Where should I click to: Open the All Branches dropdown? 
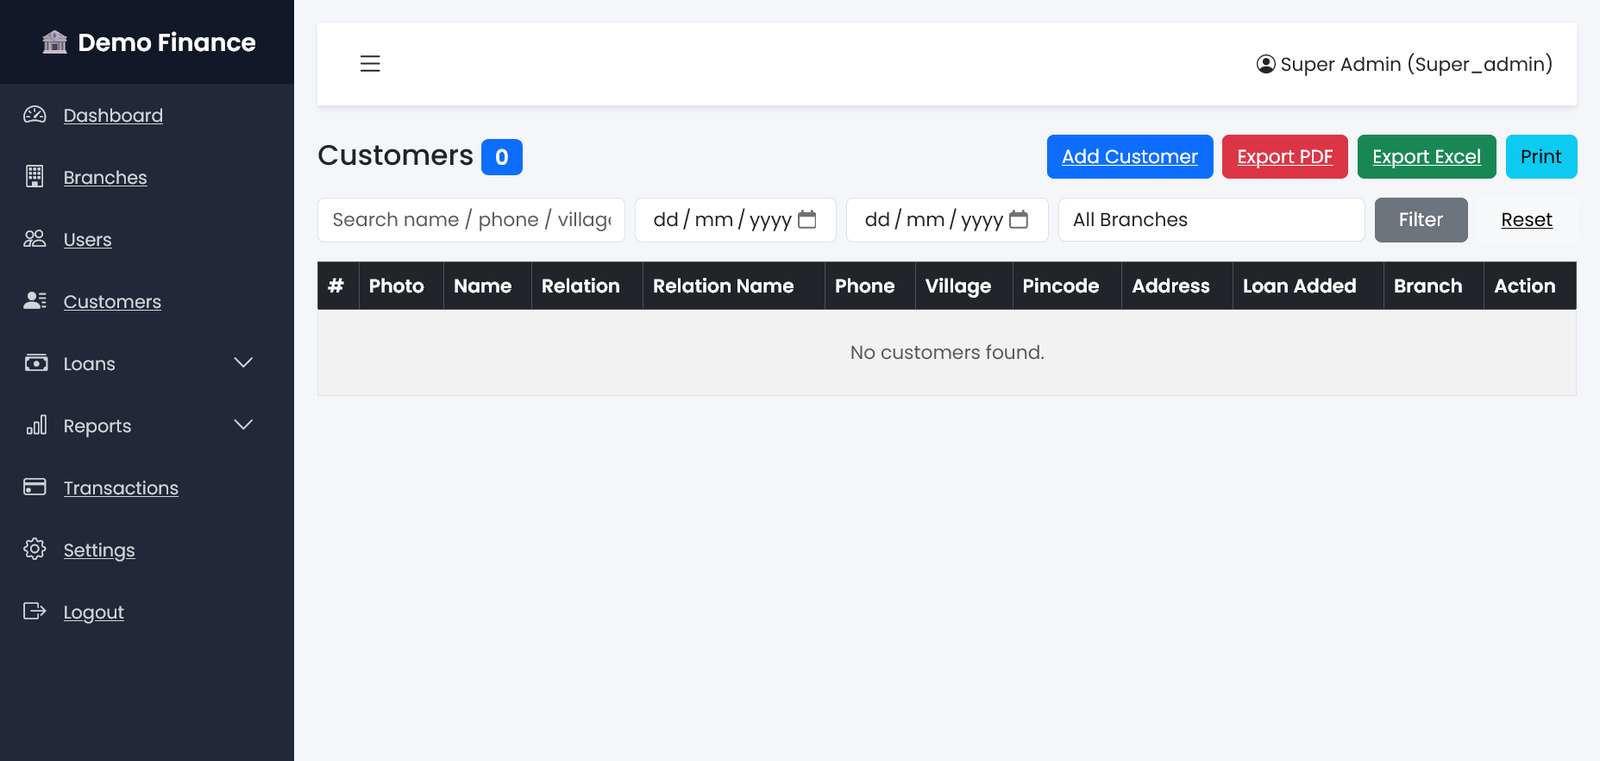click(1211, 220)
